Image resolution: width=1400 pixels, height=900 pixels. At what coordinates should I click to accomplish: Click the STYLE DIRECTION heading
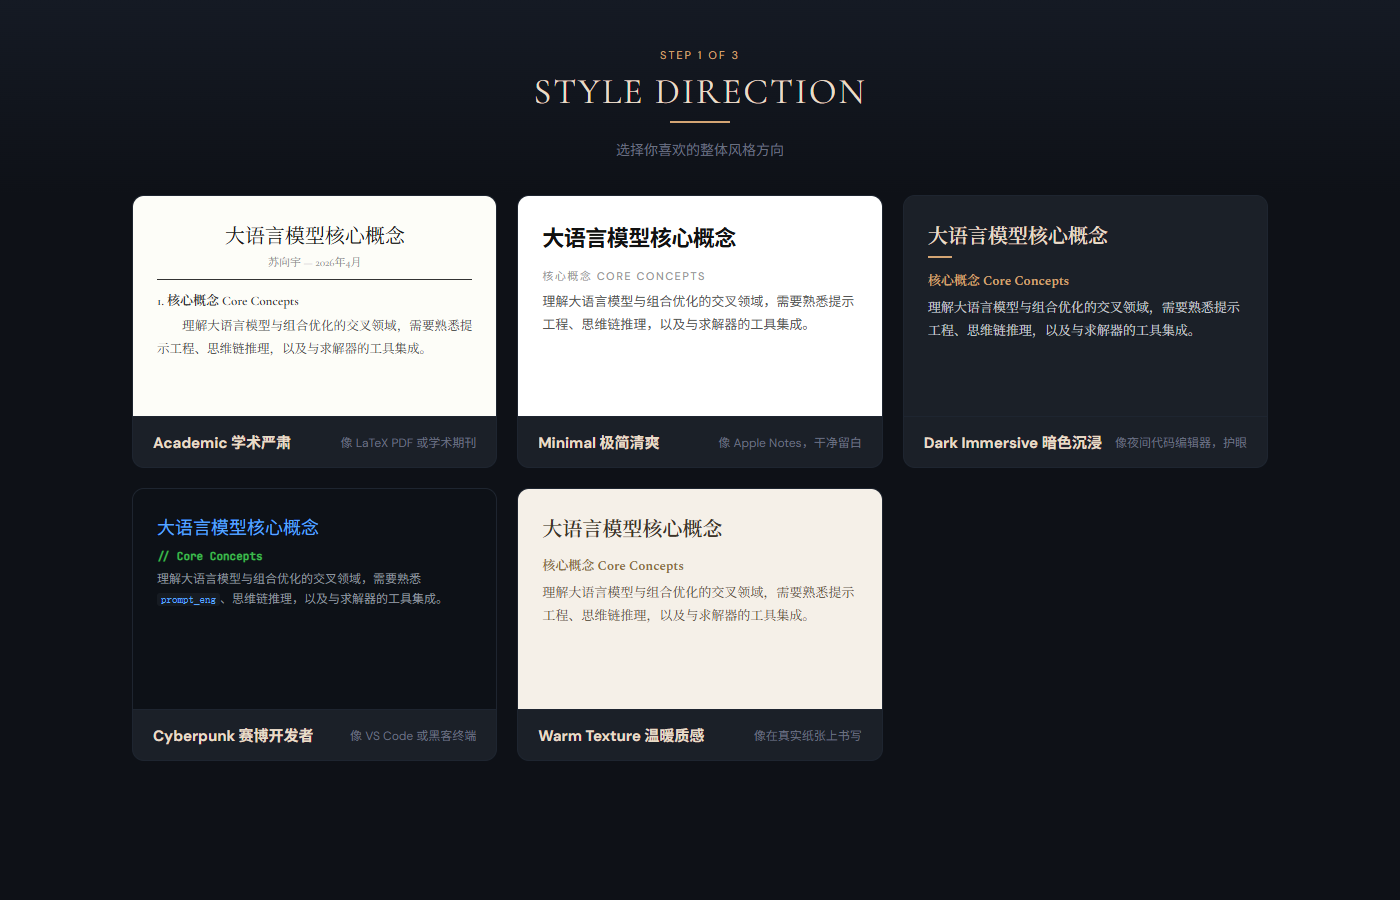[x=699, y=91]
